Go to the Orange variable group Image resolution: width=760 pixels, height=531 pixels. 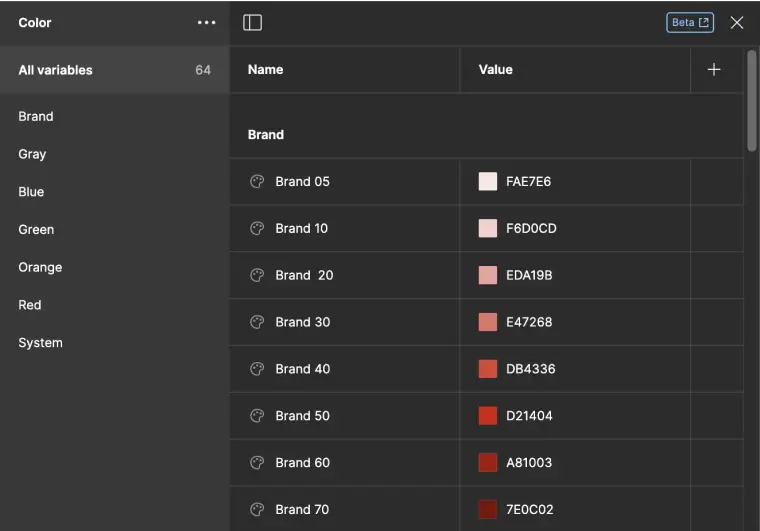pos(40,267)
